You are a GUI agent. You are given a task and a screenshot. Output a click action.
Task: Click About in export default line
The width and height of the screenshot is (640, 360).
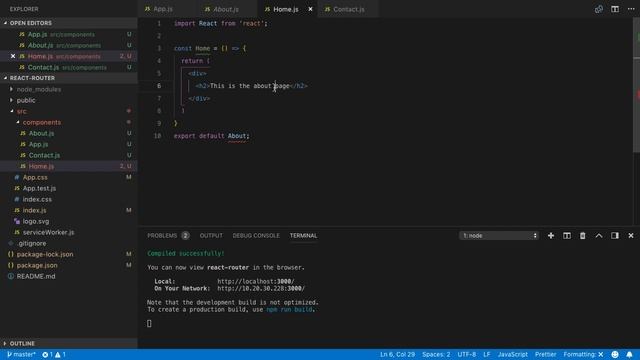point(237,136)
